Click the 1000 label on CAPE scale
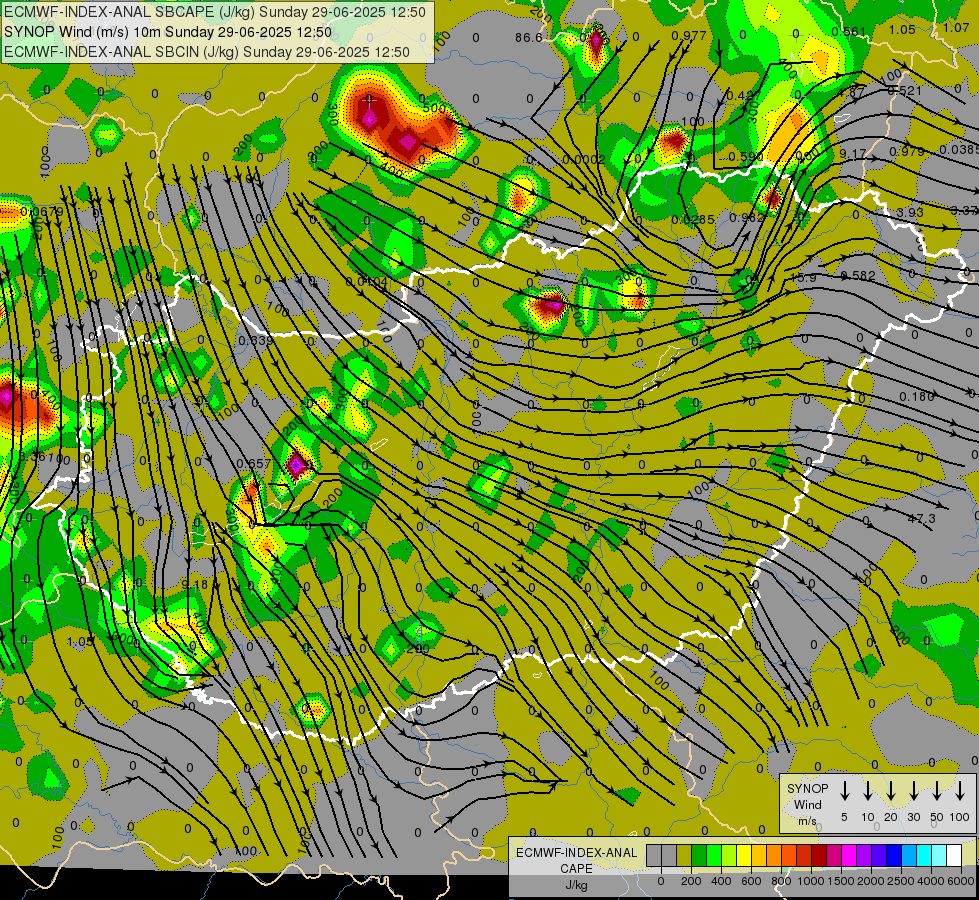This screenshot has height=900, width=979. pyautogui.click(x=811, y=881)
